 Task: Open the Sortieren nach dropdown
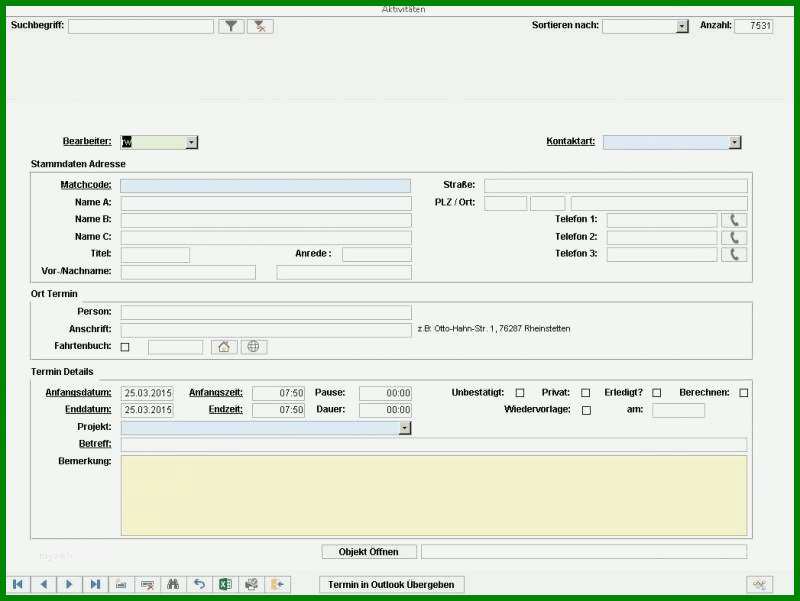pyautogui.click(x=682, y=27)
